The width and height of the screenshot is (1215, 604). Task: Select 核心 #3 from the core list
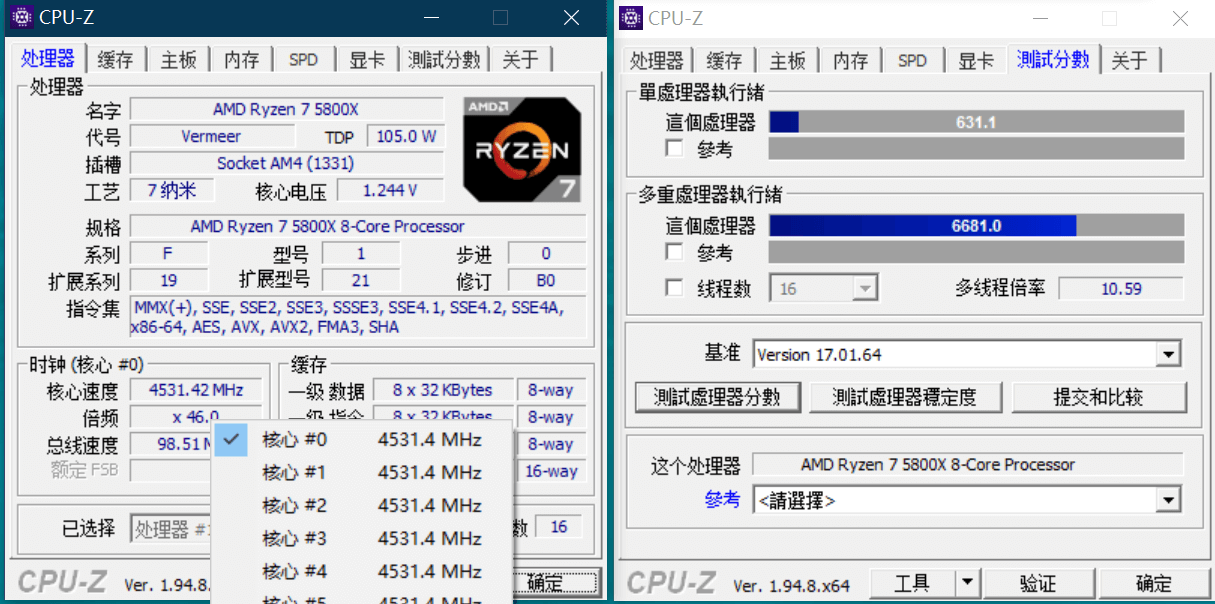pos(293,538)
